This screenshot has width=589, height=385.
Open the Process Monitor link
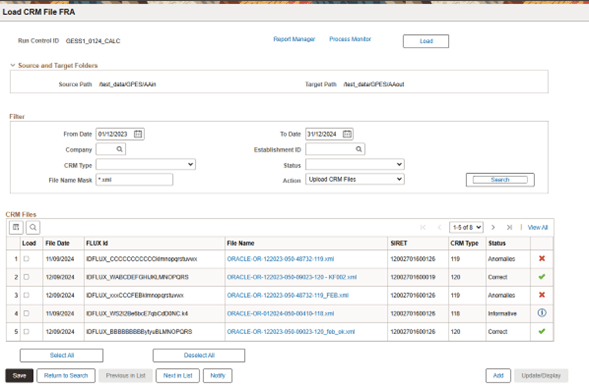click(x=350, y=39)
